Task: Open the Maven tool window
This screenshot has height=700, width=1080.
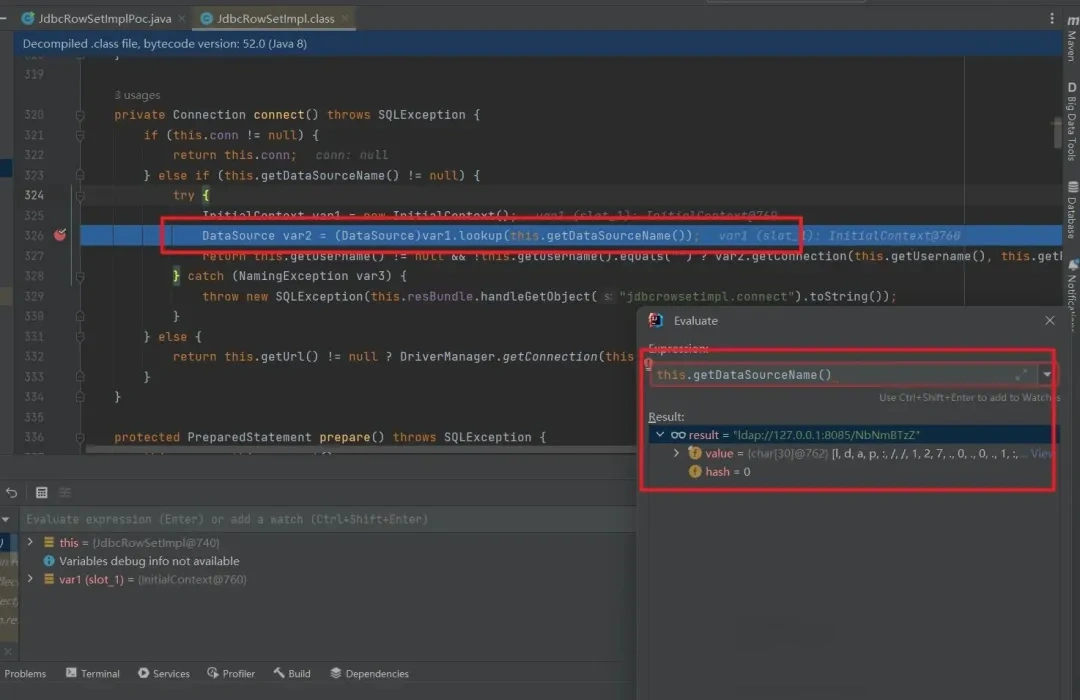Action: point(1072,39)
